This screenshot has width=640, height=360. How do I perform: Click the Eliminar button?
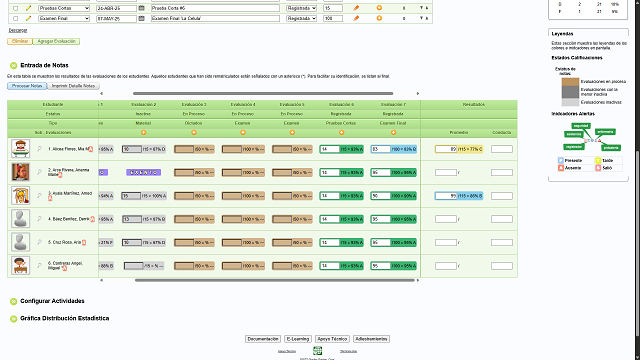tap(20, 41)
